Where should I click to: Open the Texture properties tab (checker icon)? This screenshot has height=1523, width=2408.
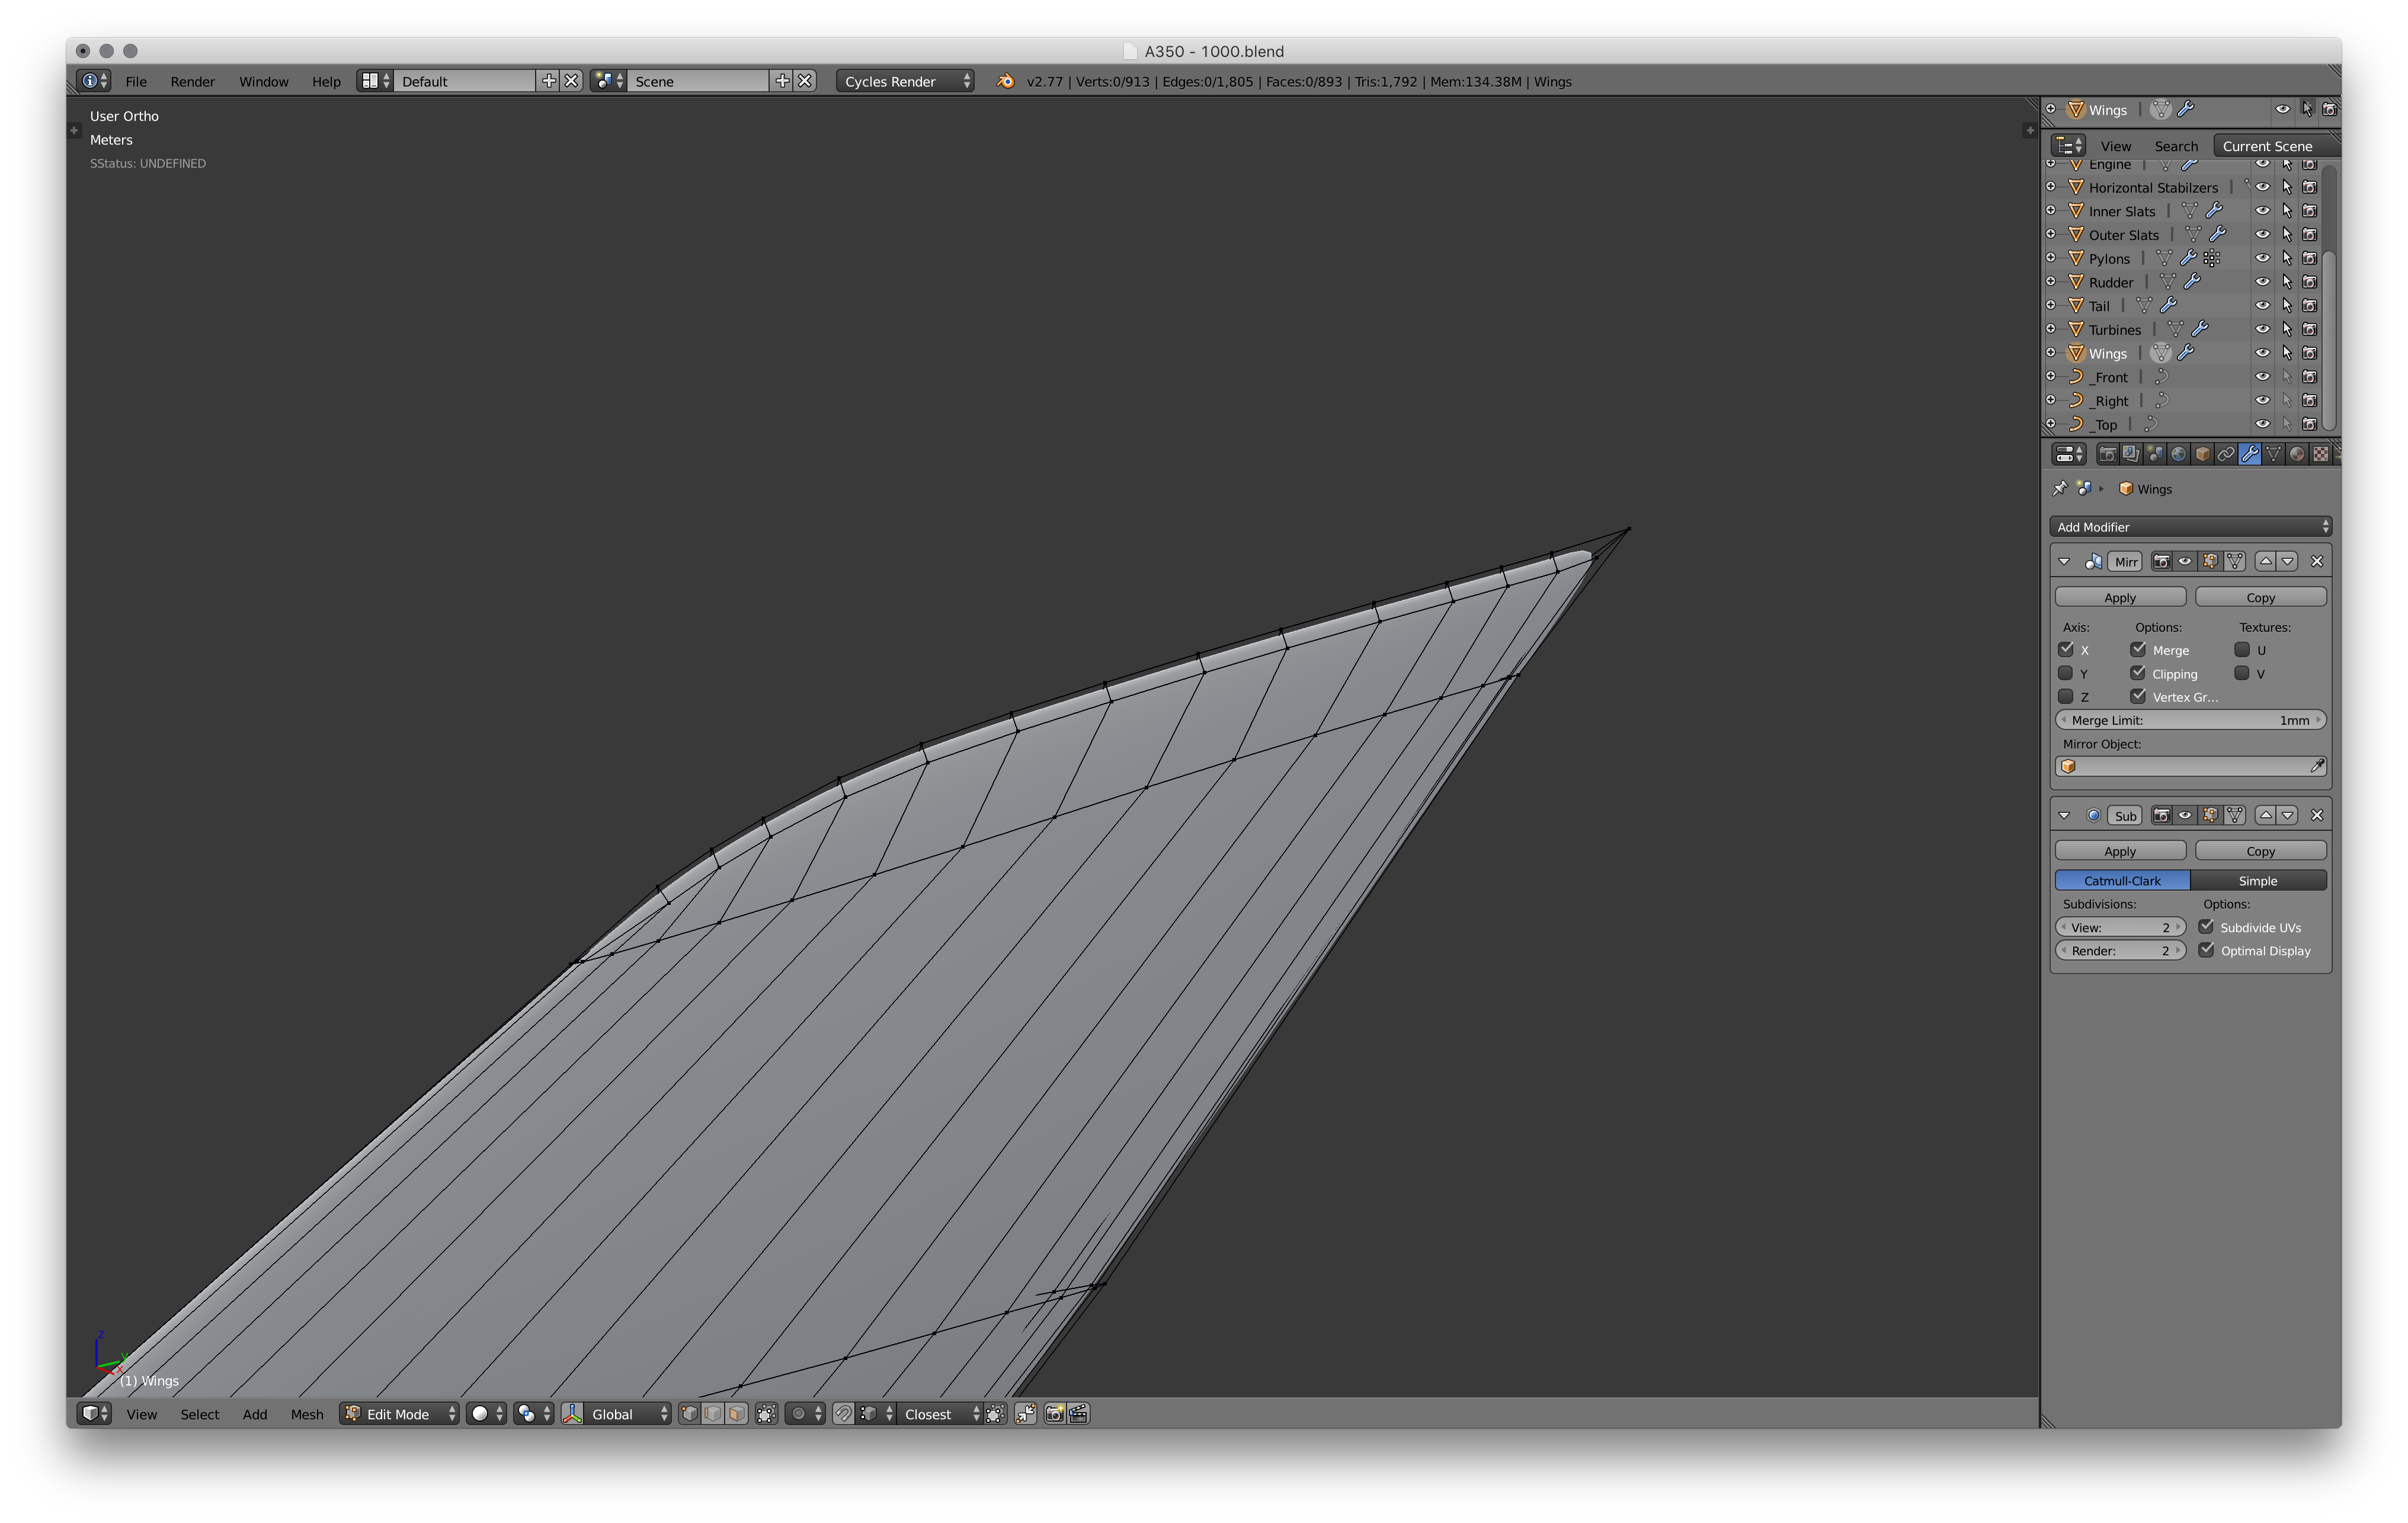(2321, 454)
